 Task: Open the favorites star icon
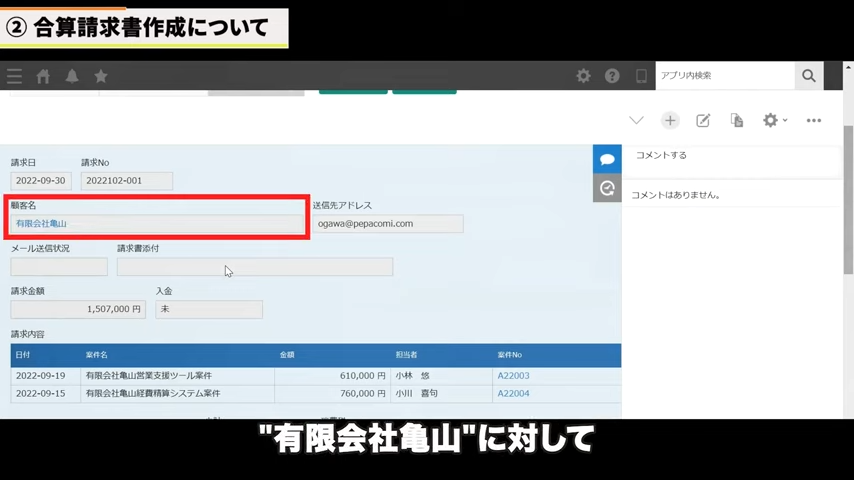[101, 76]
